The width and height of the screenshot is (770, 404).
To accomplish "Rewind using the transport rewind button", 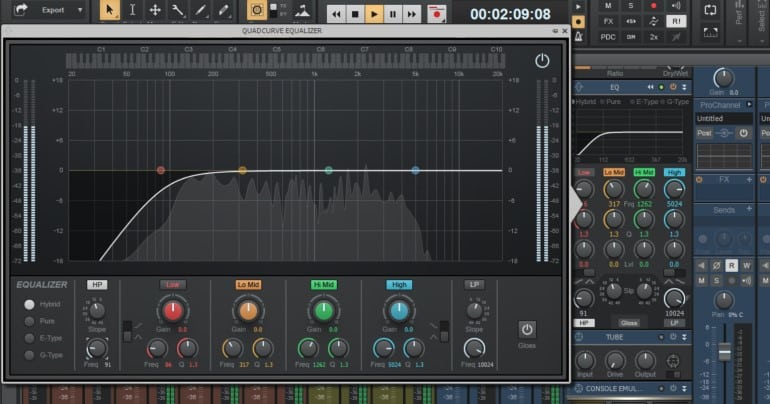I will pyautogui.click(x=335, y=14).
